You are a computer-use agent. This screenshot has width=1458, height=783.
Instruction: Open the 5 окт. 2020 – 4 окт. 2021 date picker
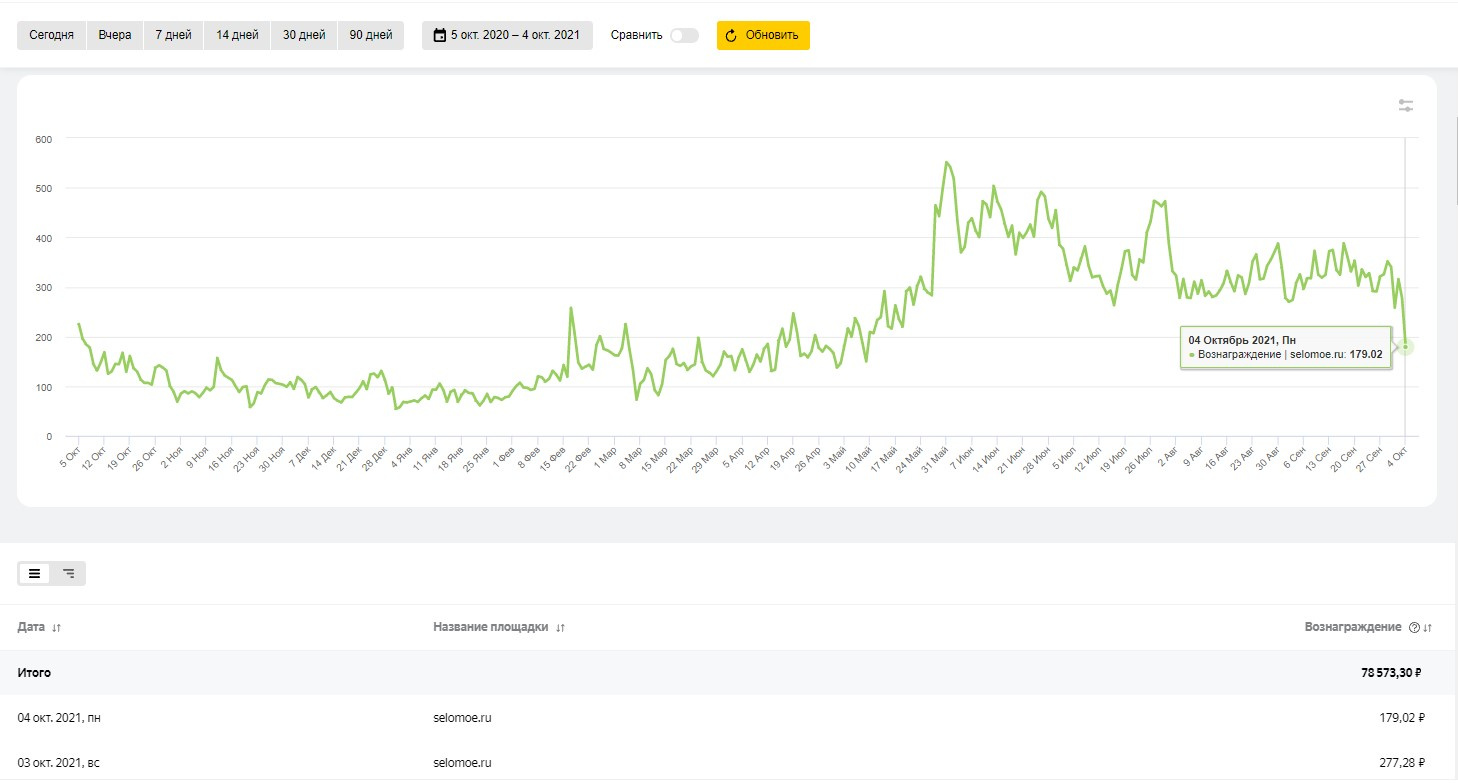pos(514,35)
